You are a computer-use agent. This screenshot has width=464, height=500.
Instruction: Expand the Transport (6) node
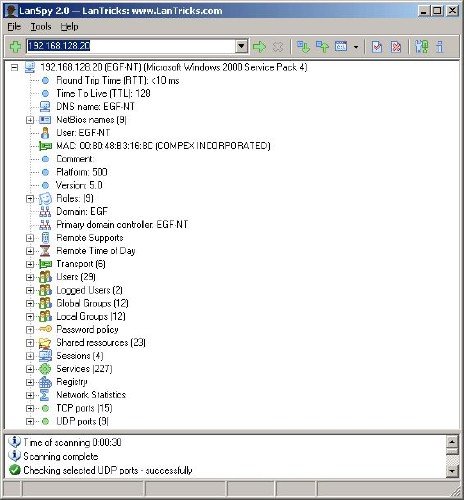(30, 264)
